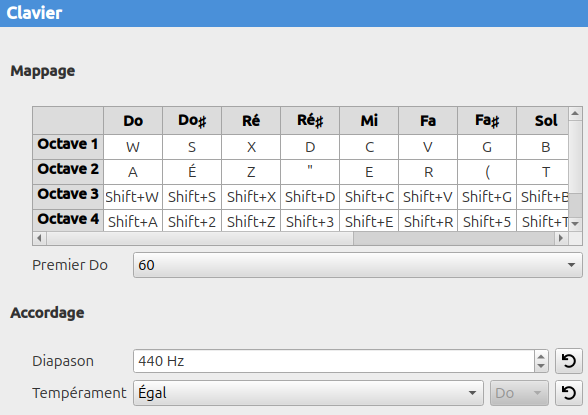Open the Tempérament Égal dropdown
This screenshot has width=588, height=415.
[308, 393]
